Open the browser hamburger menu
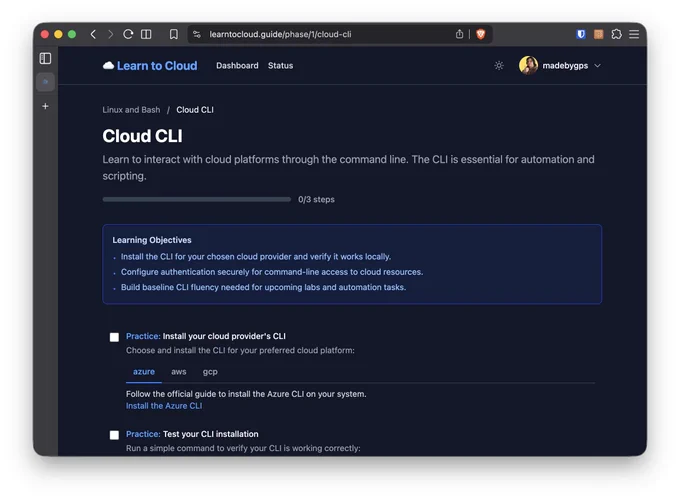This screenshot has height=500, width=680. tap(634, 34)
